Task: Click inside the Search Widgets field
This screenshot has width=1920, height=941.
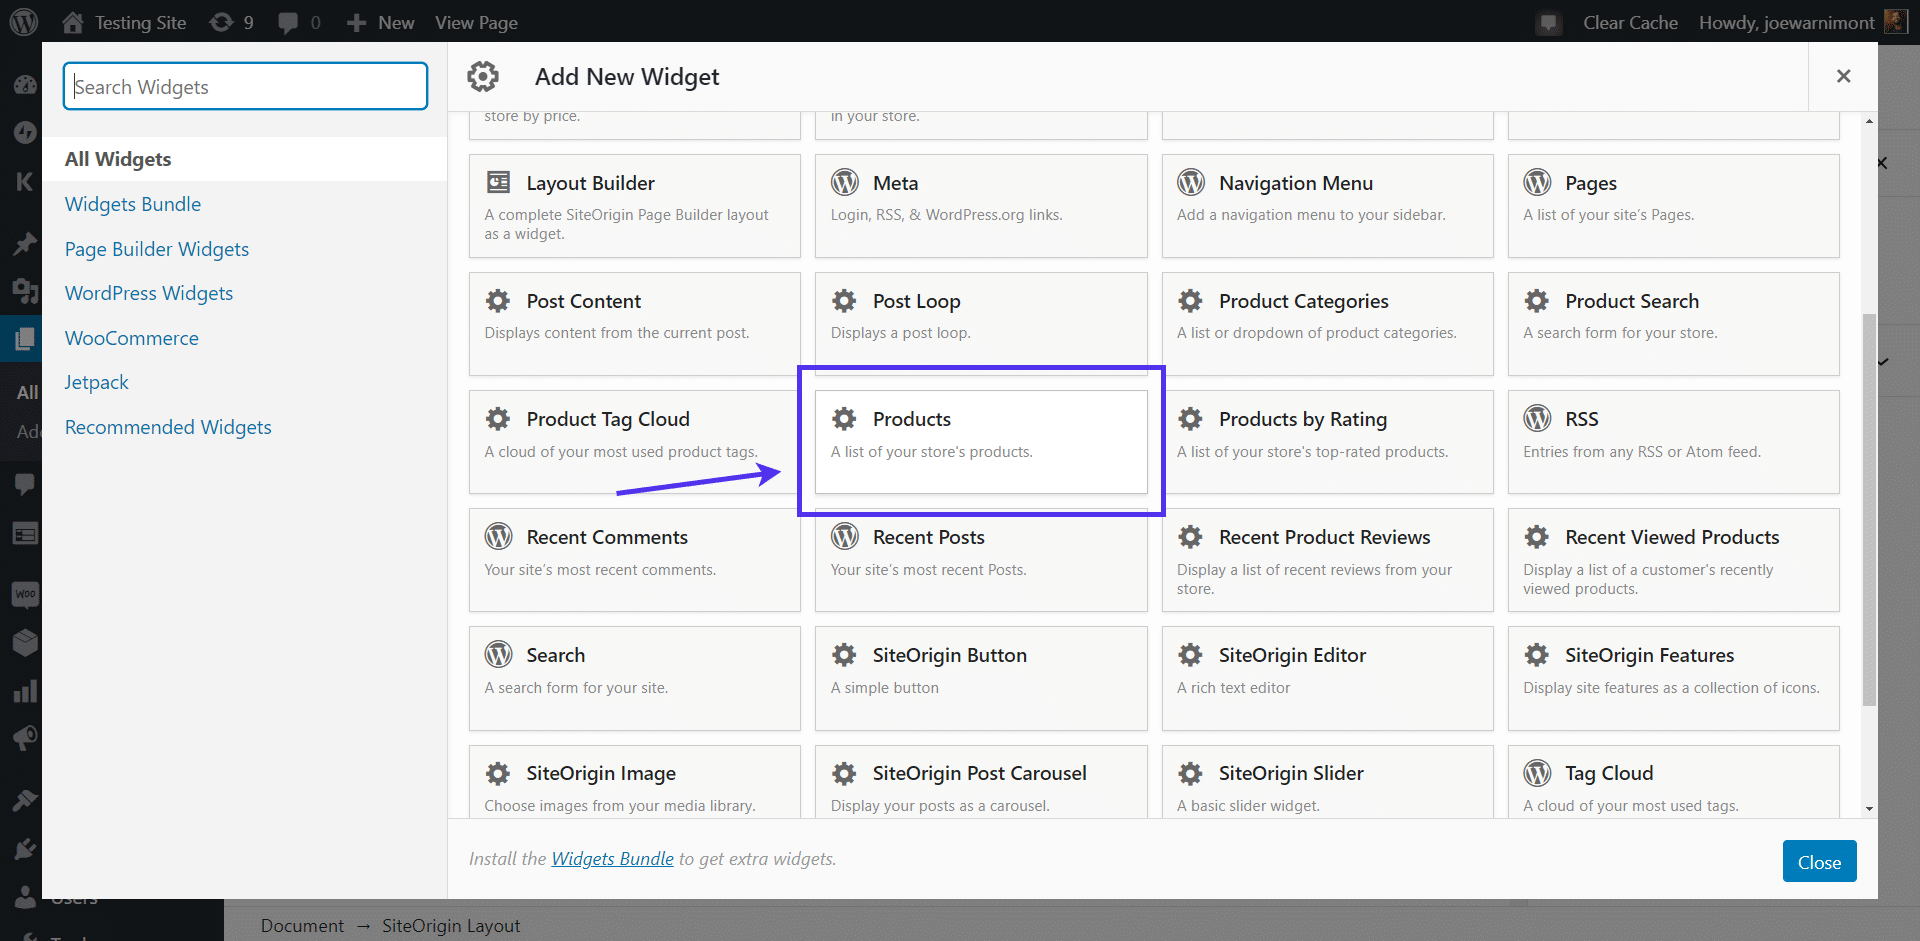Action: (244, 86)
